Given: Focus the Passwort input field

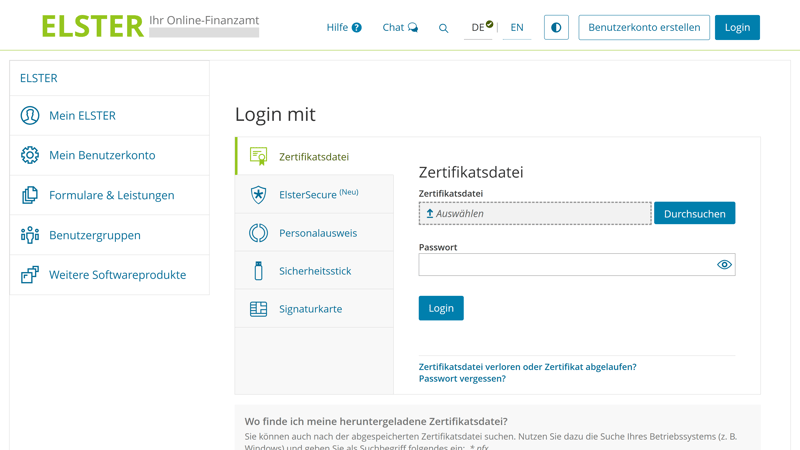Looking at the screenshot, I should pos(565,265).
